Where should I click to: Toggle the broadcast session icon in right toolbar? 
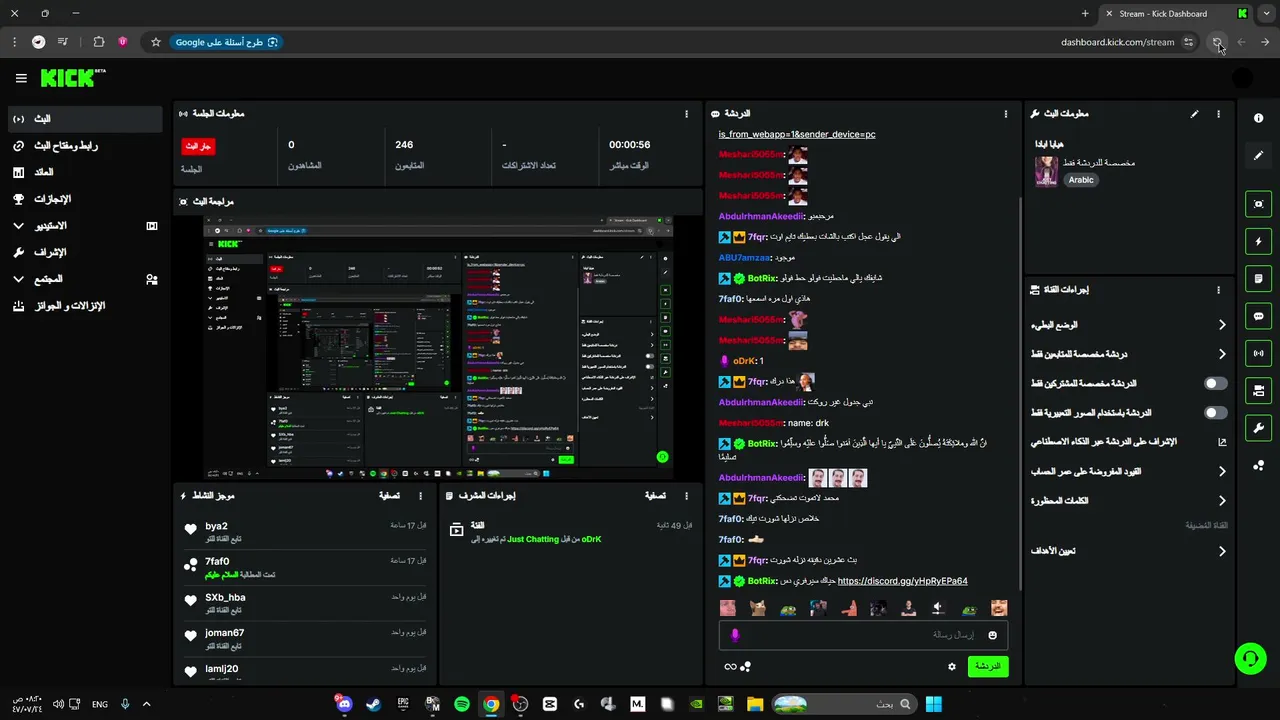click(x=1258, y=353)
